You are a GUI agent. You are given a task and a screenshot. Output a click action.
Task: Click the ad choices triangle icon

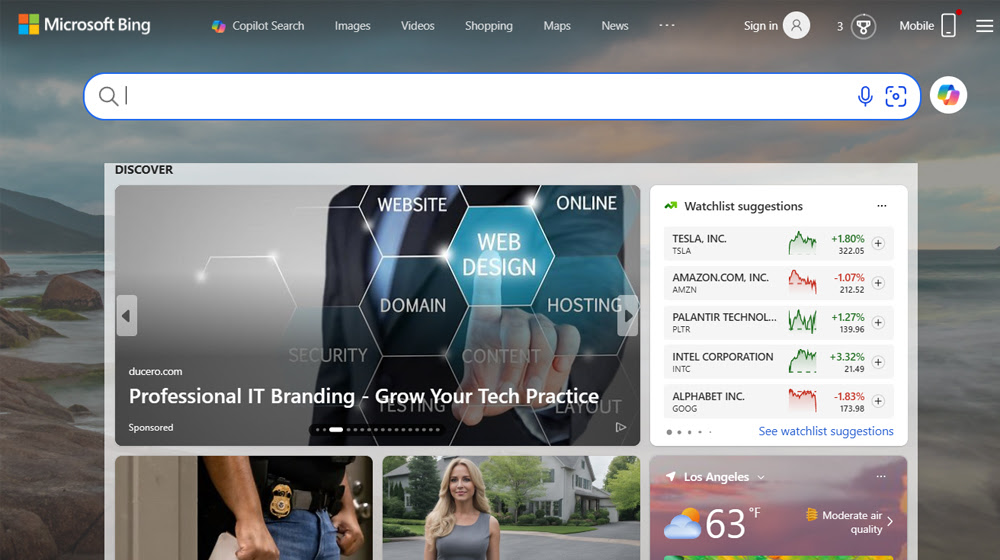(621, 427)
